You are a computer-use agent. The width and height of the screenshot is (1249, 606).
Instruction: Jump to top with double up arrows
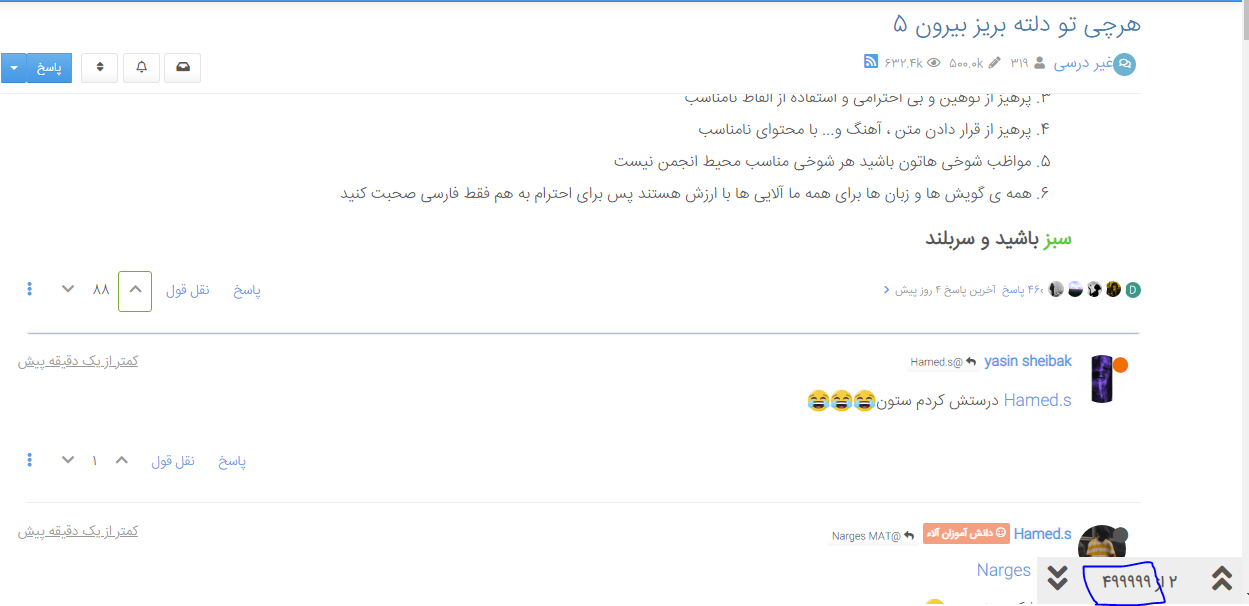tap(1221, 578)
